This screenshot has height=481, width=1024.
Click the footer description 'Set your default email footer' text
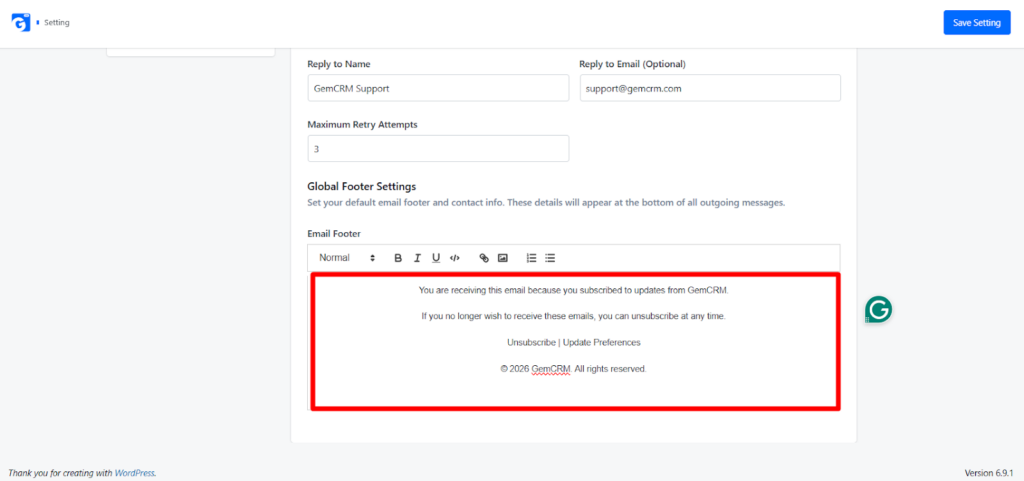pos(546,202)
